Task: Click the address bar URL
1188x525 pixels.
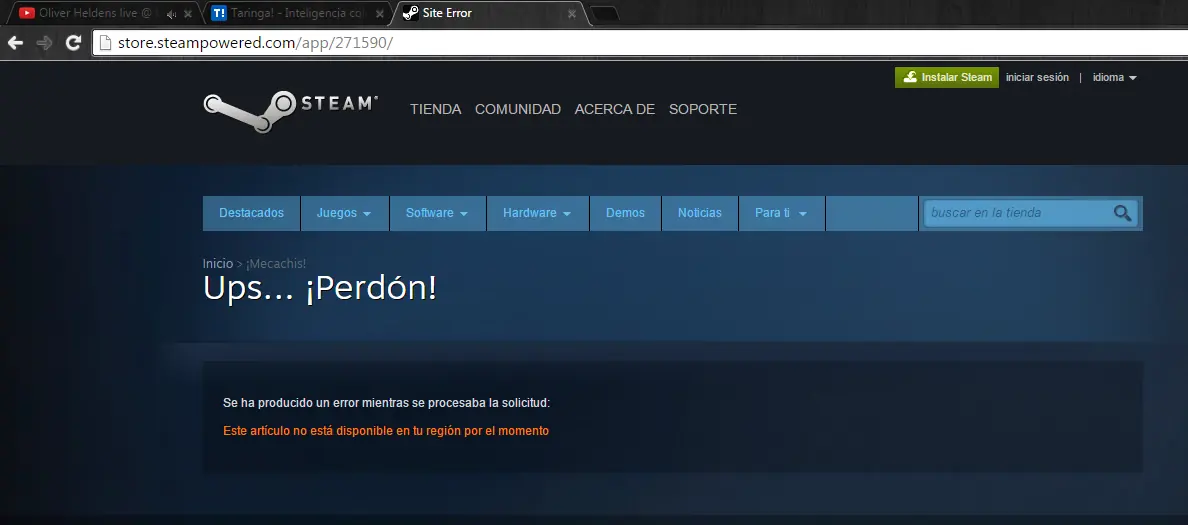Action: pyautogui.click(x=255, y=43)
